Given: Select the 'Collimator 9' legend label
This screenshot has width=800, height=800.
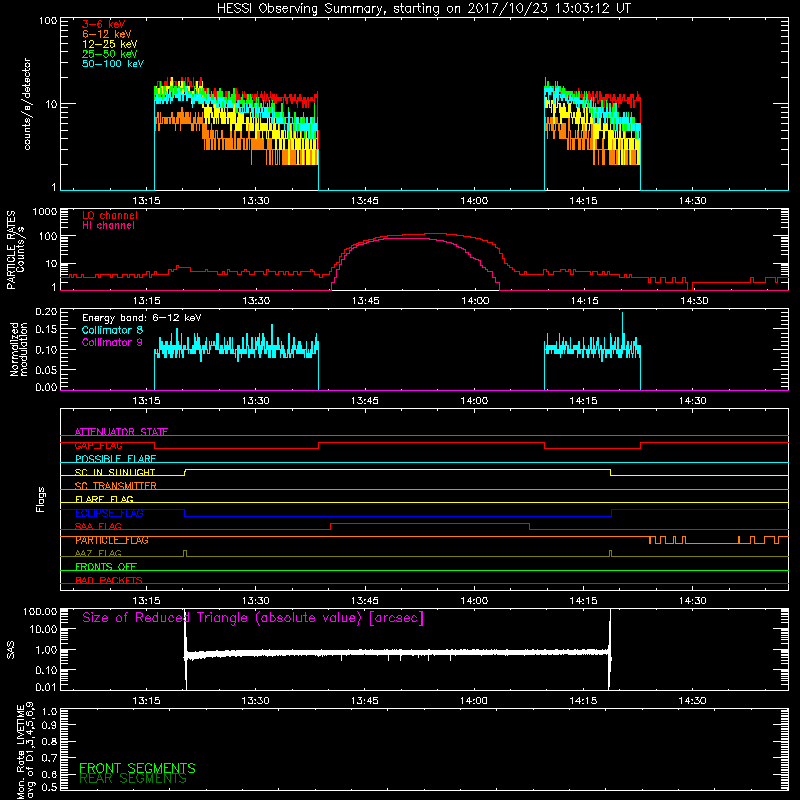Looking at the screenshot, I should click(112, 342).
